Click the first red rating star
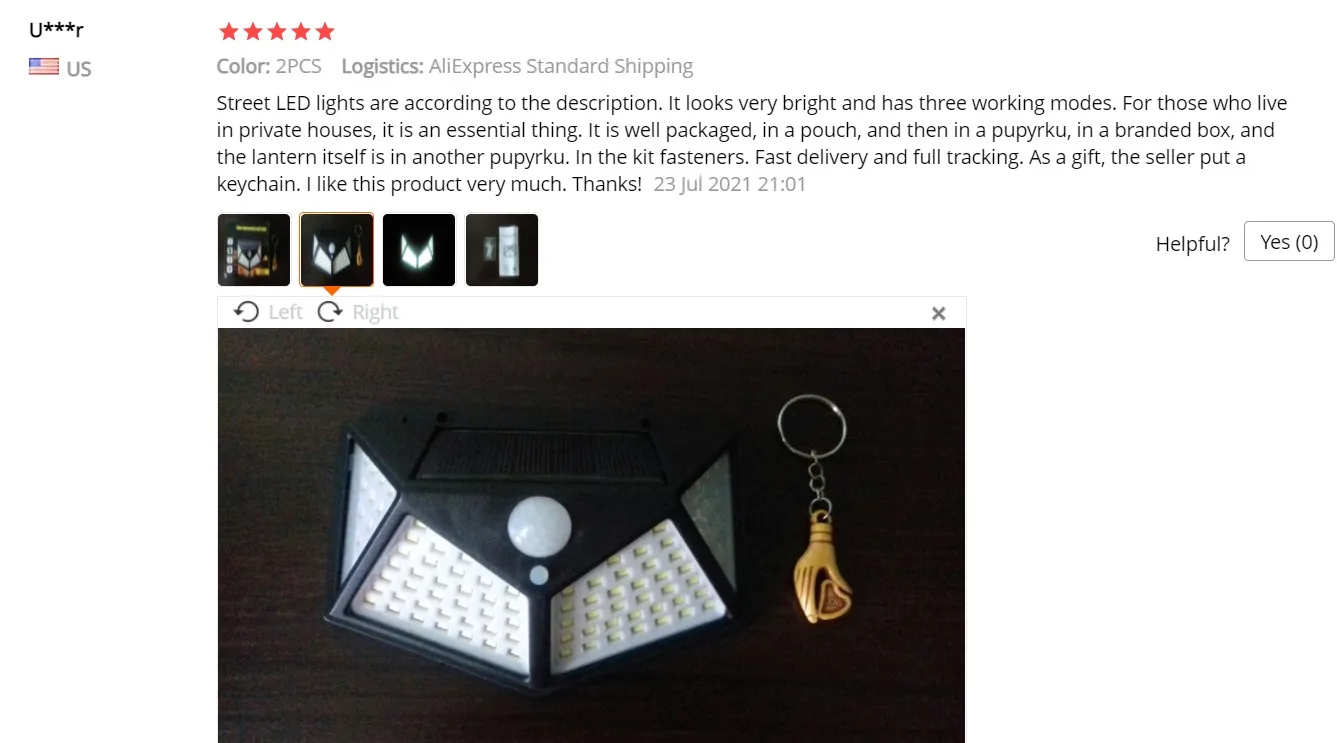Viewport: 1337px width, 743px height. pos(228,32)
